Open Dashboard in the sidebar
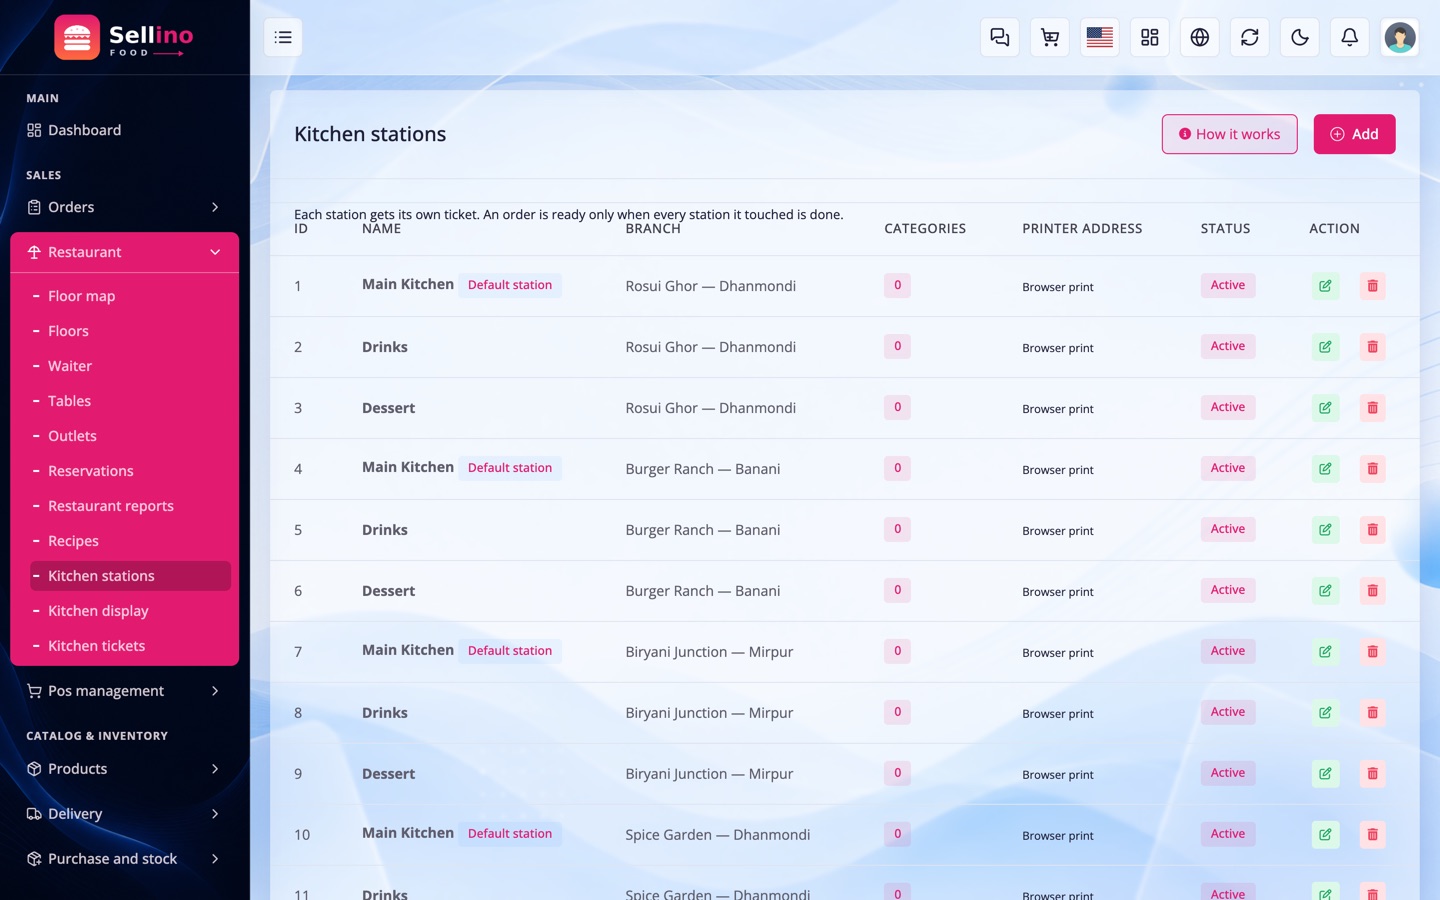Screen dimensions: 1440x900 point(124,130)
